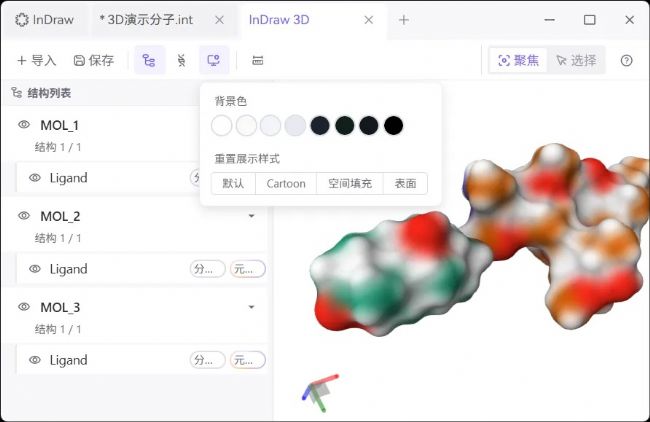
Task: Toggle the eye icon for MOL_3
Action: 24,307
